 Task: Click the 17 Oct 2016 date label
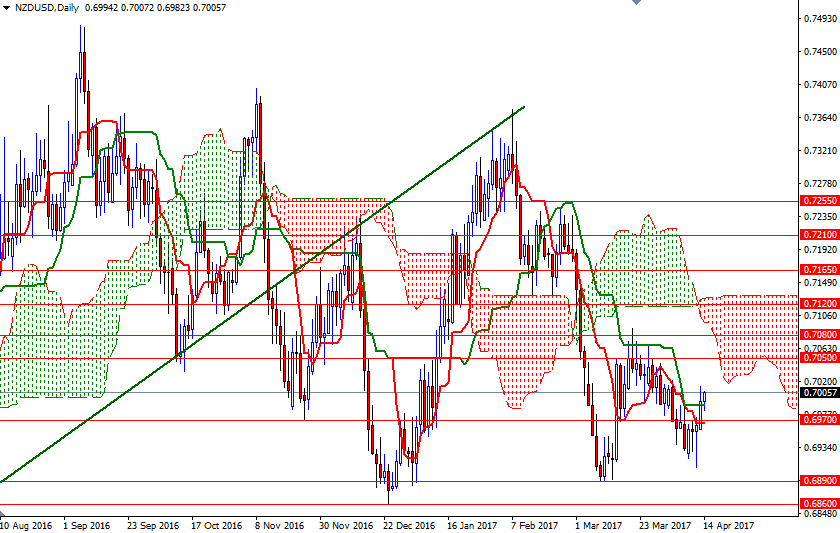[x=216, y=526]
